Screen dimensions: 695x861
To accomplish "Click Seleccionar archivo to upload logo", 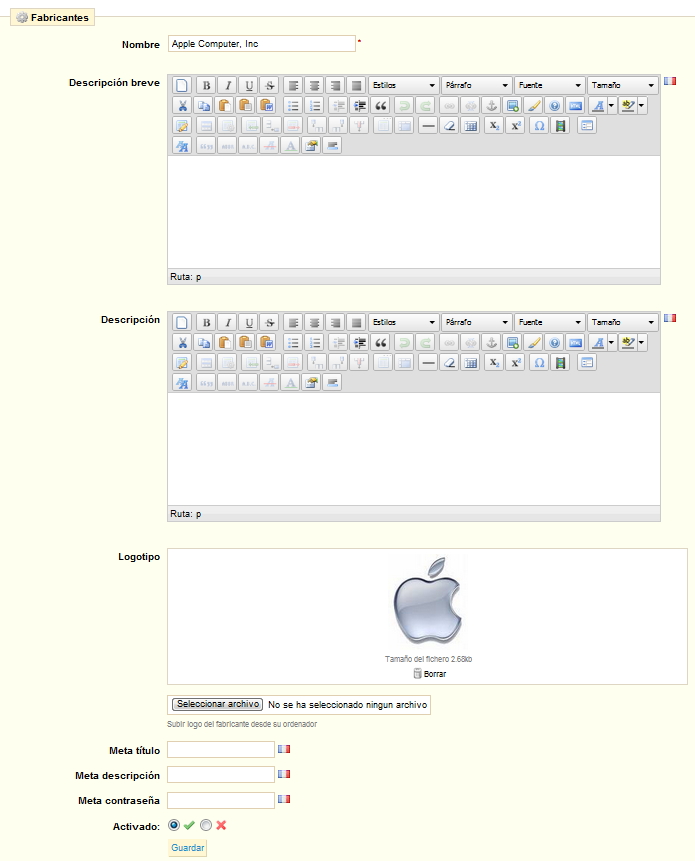I will click(x=217, y=704).
